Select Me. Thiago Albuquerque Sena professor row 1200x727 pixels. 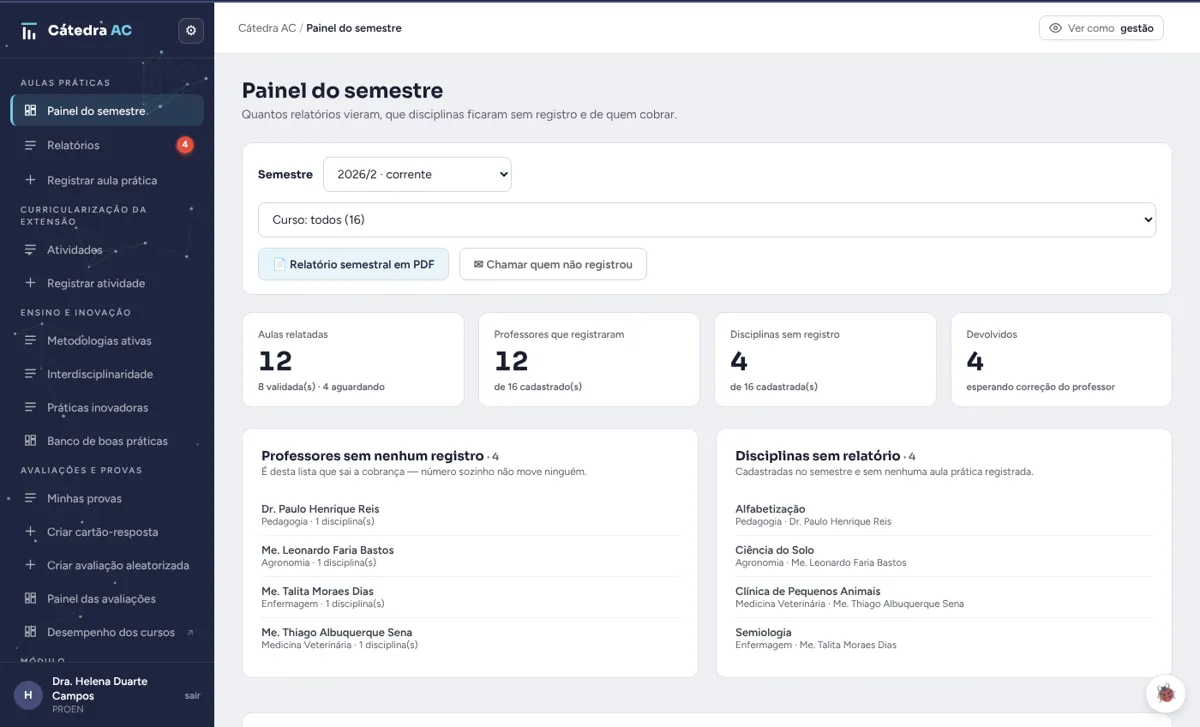point(470,638)
